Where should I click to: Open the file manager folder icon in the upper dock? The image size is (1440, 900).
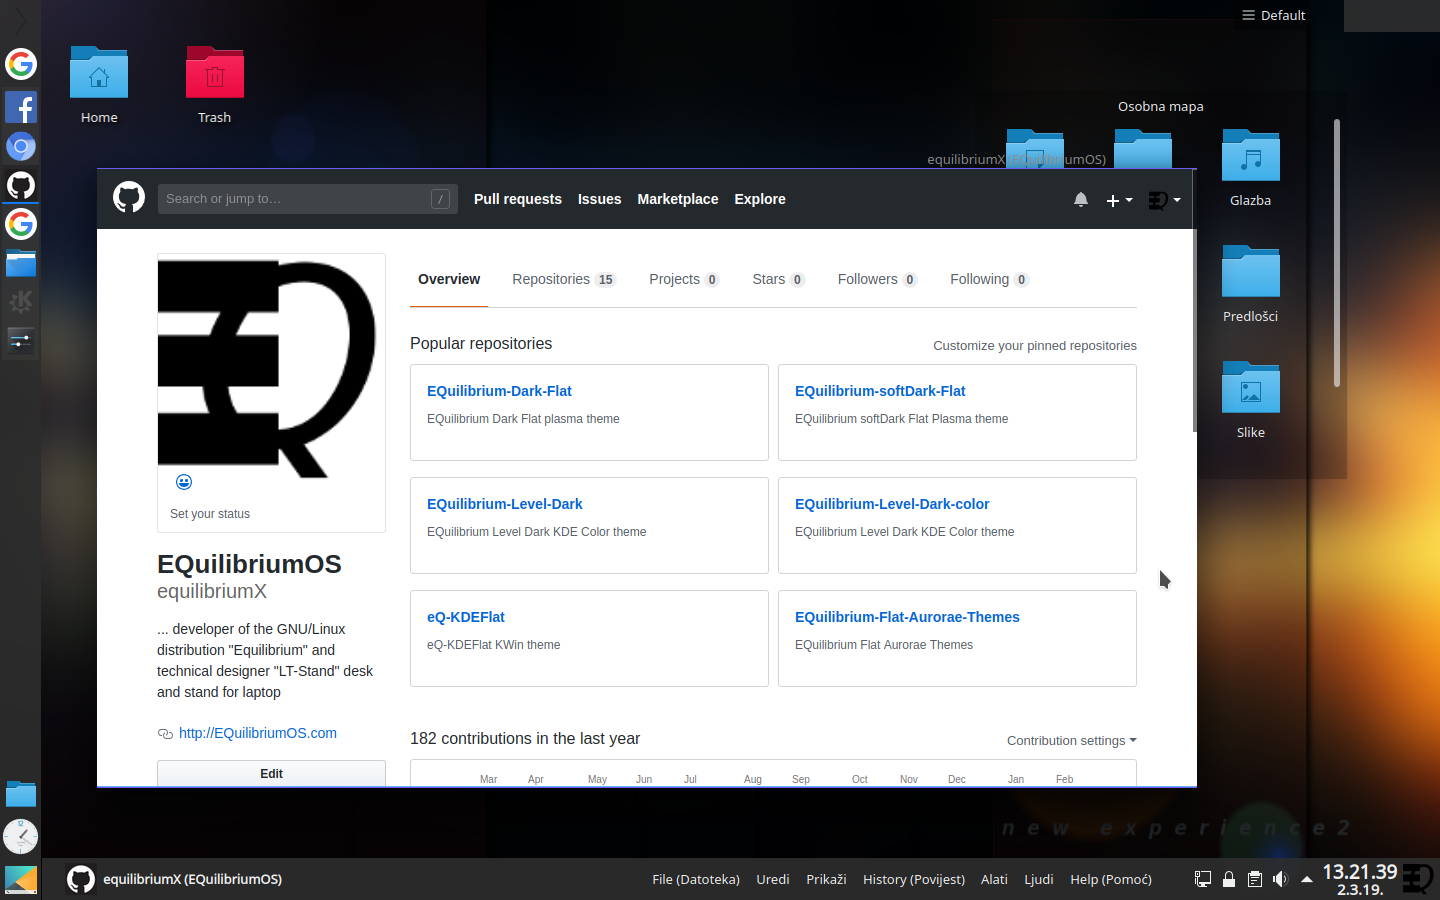tap(21, 263)
